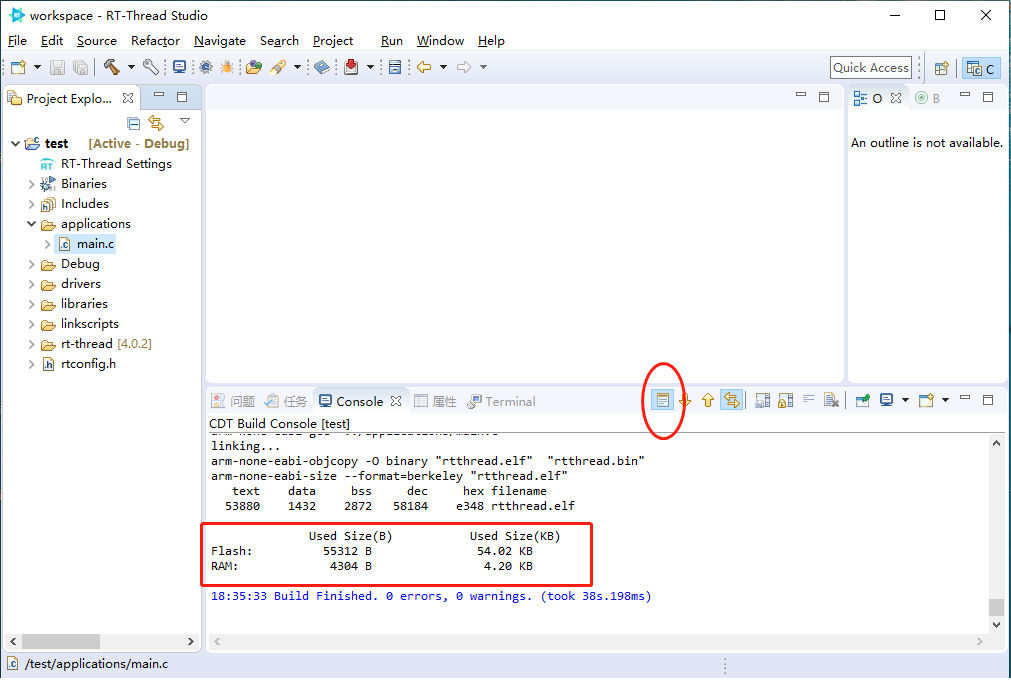Toggle Link with Editor in Project Explorer
The image size is (1011, 682).
coord(156,122)
